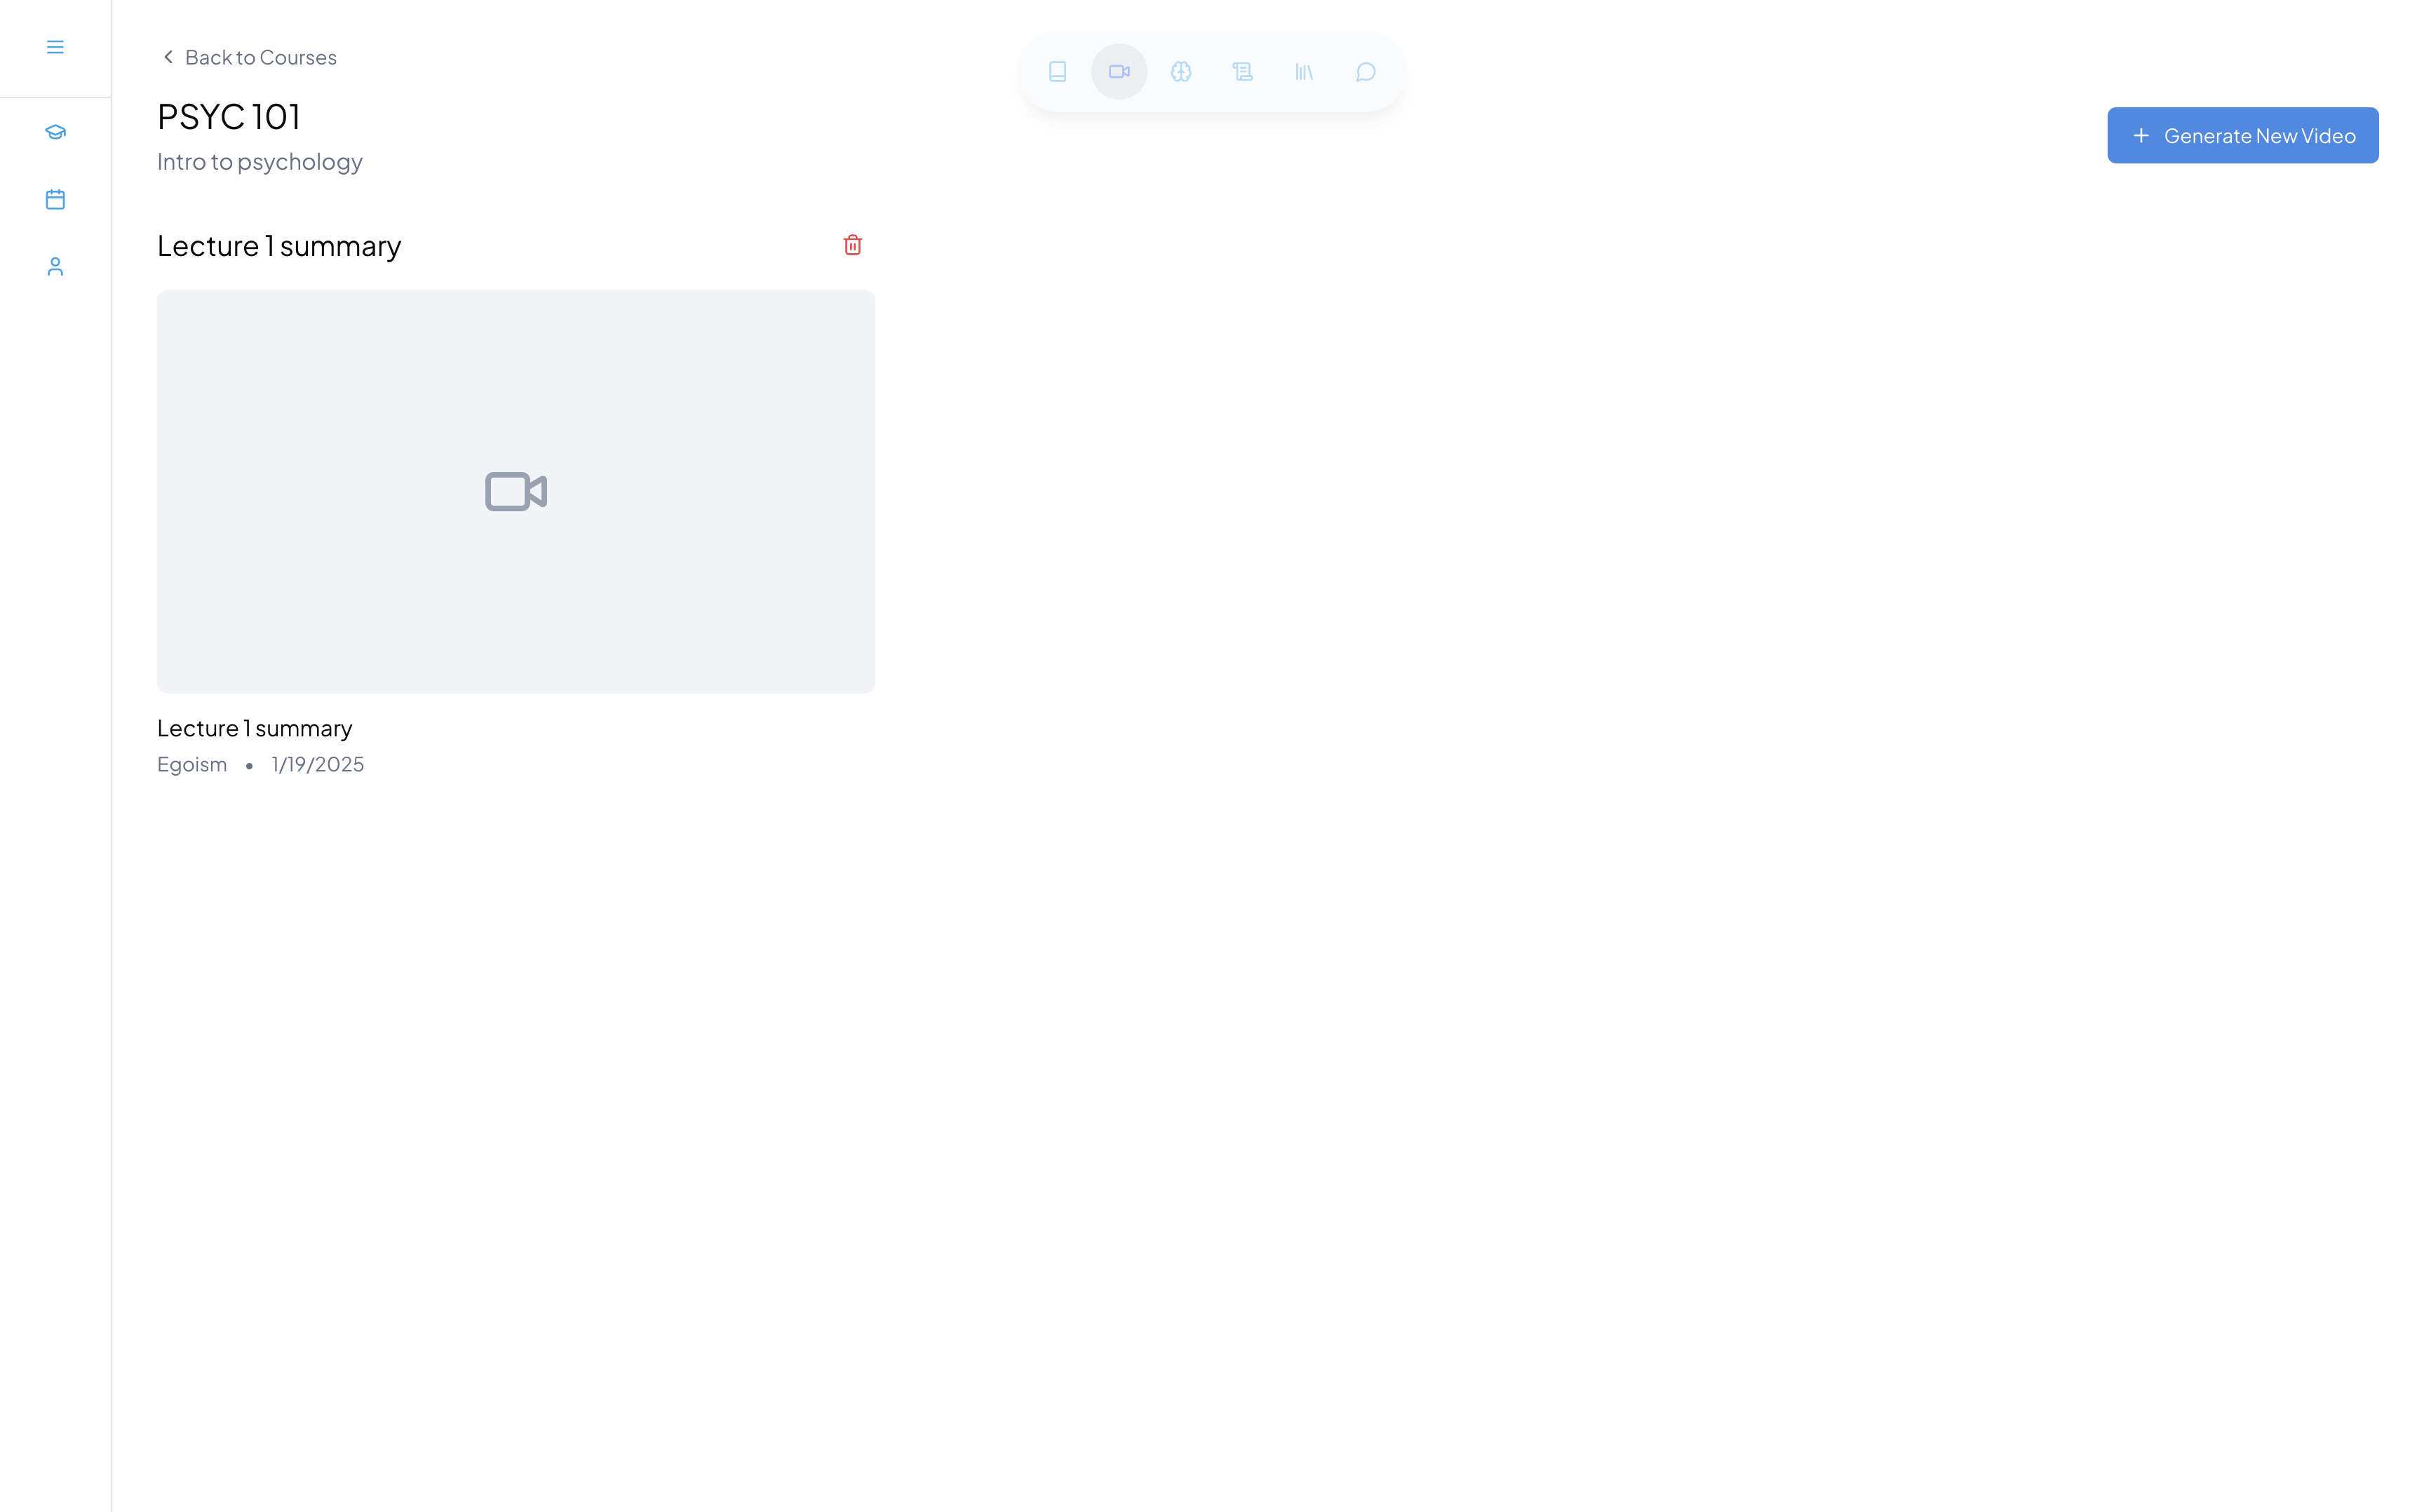Click the Egoism topic label
This screenshot has height=1512, width=2424.
192,764
